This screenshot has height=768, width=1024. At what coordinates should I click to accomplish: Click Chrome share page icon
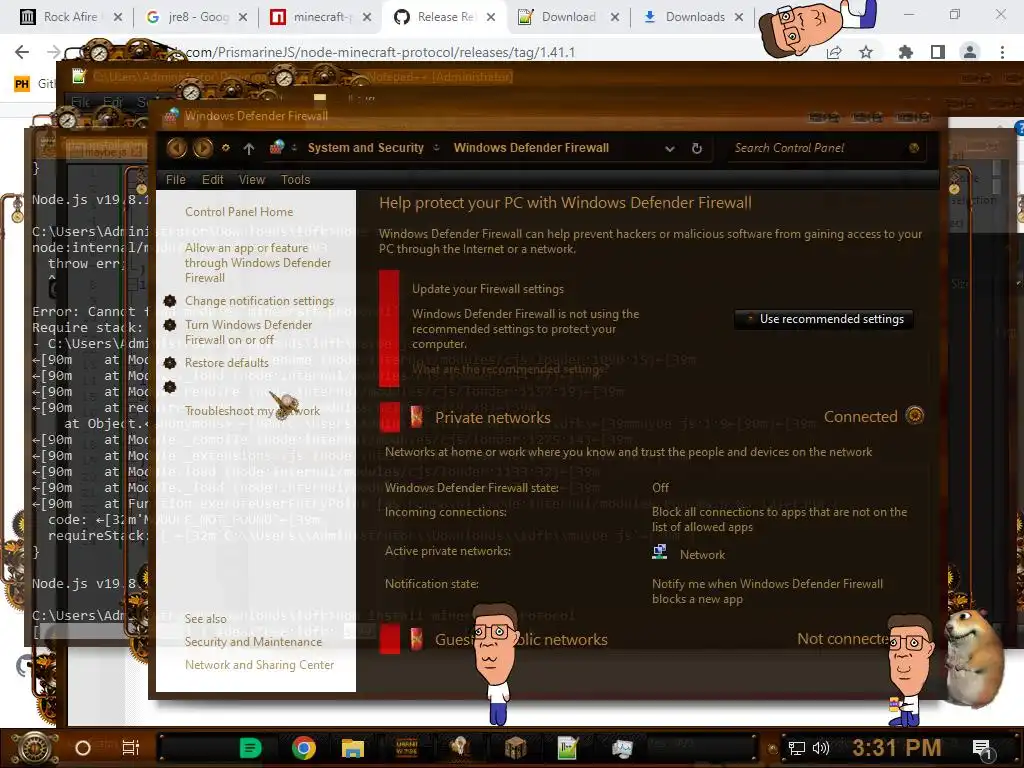click(834, 52)
